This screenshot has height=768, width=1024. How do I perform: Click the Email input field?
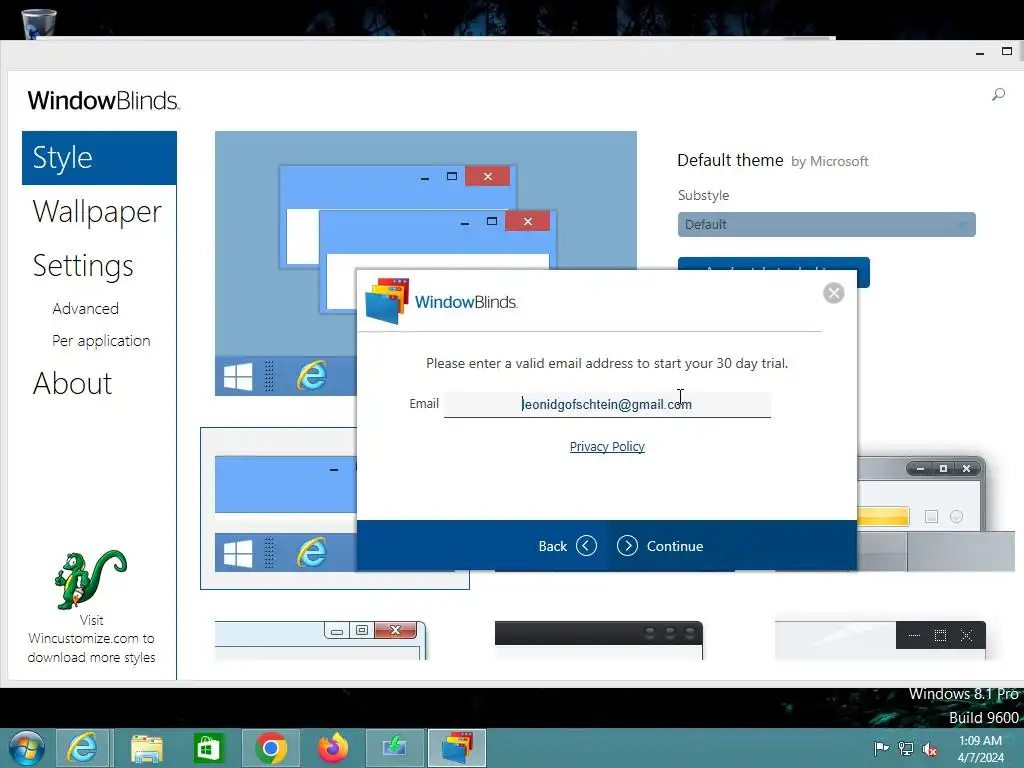tap(607, 404)
